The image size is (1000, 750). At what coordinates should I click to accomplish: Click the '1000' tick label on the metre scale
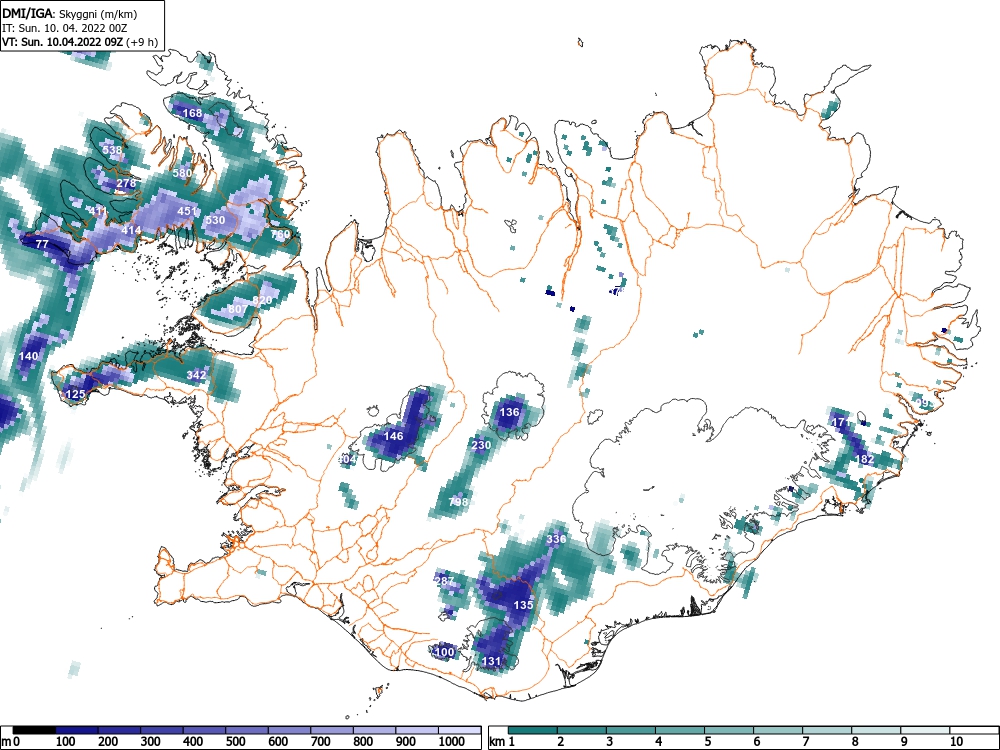coord(452,742)
